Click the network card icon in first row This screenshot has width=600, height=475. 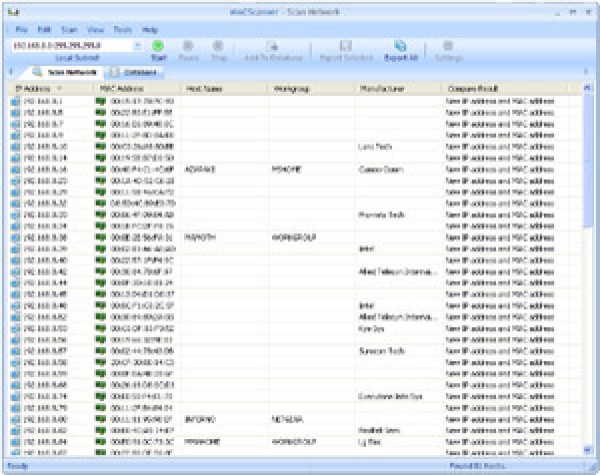click(x=101, y=101)
